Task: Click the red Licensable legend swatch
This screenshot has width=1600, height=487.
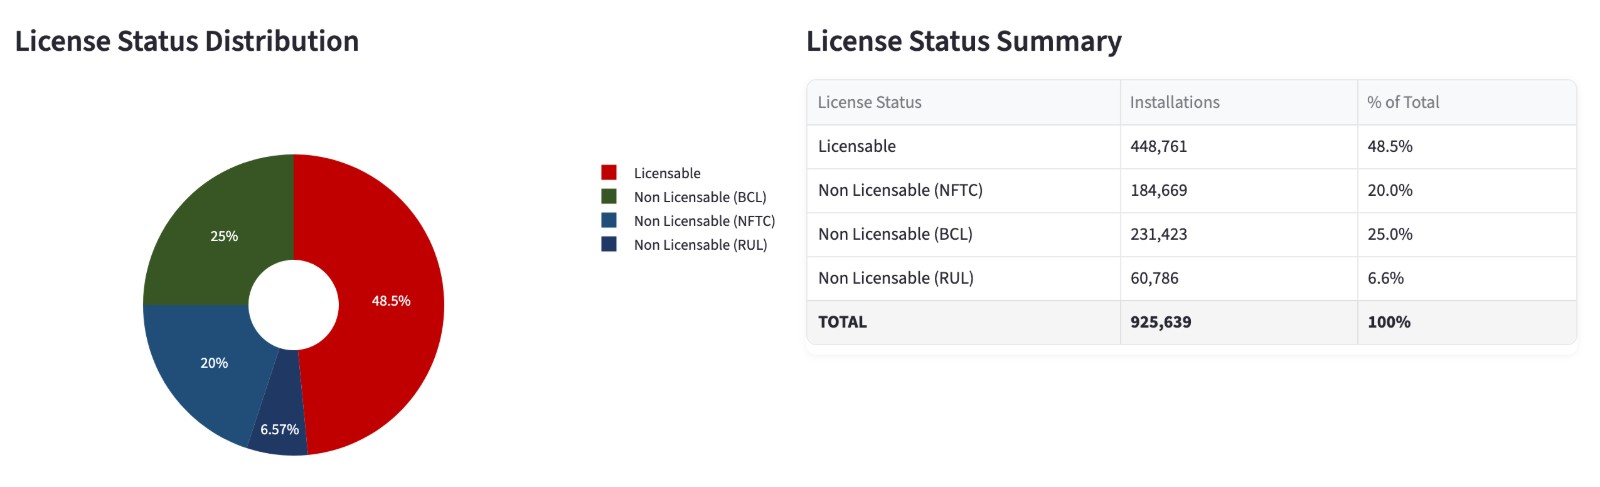Action: point(609,173)
